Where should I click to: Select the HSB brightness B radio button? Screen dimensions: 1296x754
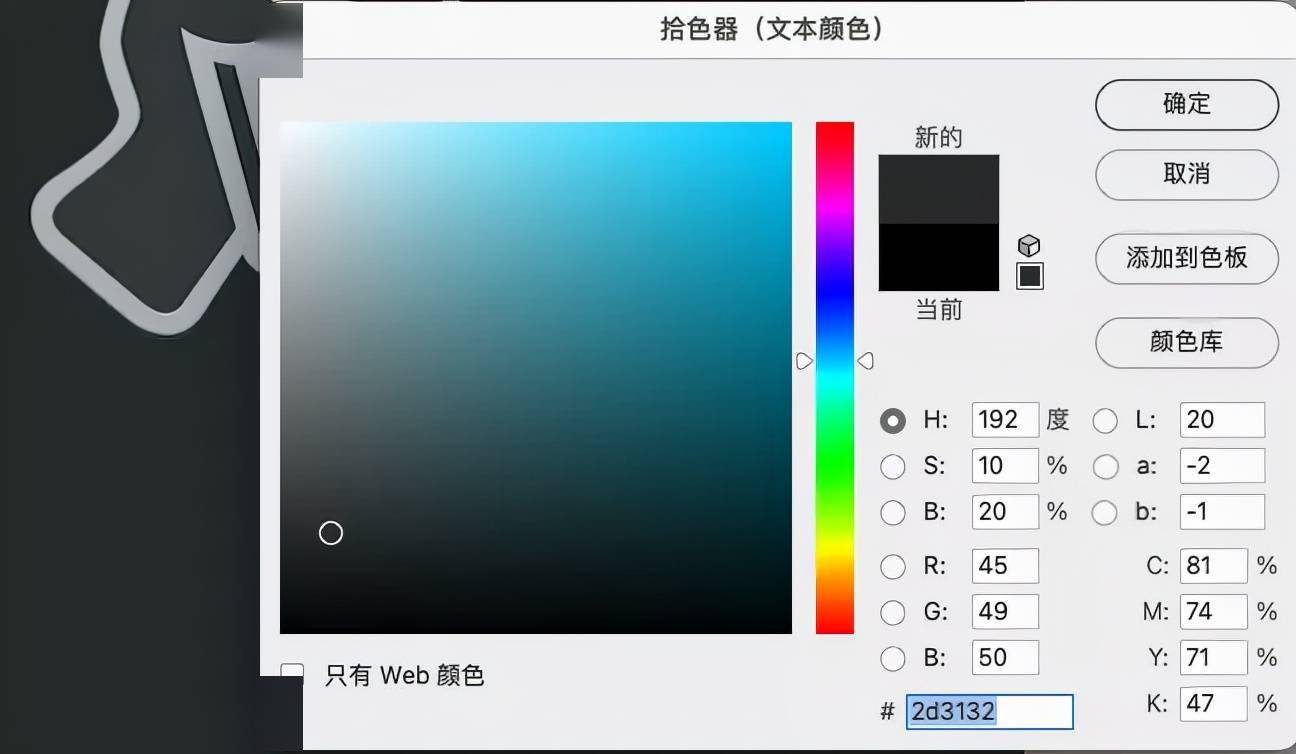click(x=892, y=513)
